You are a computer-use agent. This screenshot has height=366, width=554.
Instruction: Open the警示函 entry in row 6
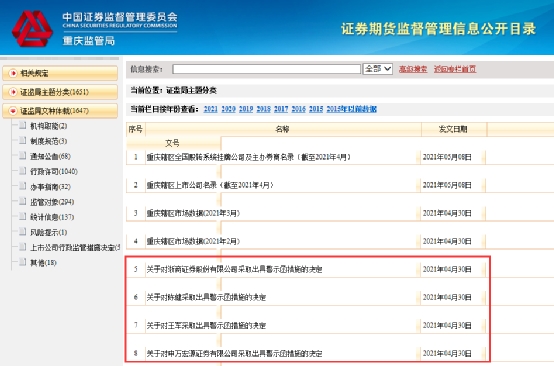tap(206, 297)
